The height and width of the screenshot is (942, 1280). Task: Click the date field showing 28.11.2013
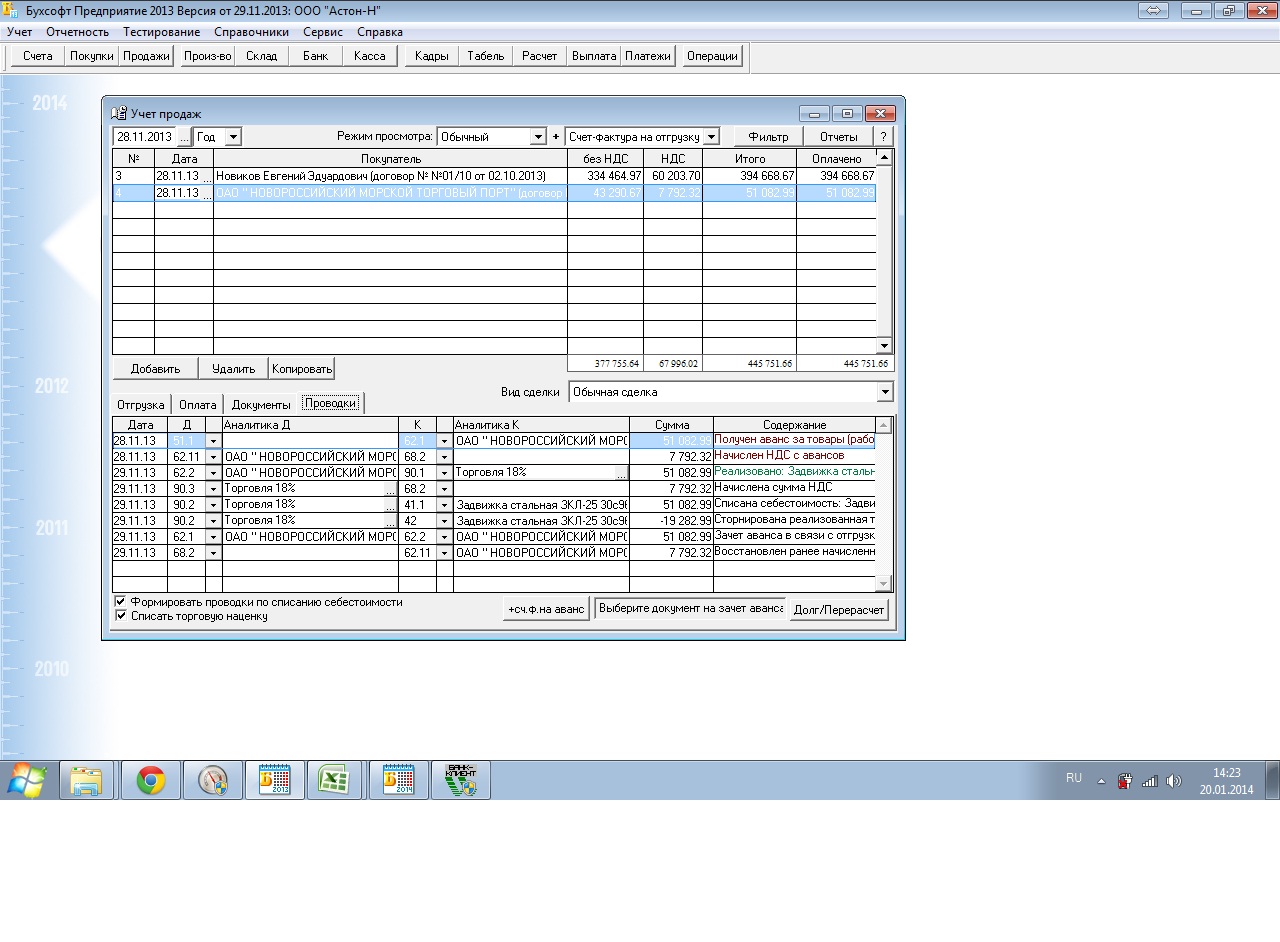click(144, 137)
